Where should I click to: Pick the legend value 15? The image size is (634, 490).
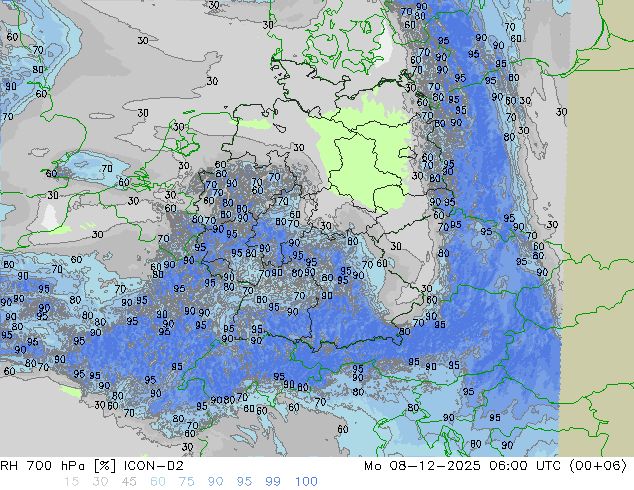71,482
